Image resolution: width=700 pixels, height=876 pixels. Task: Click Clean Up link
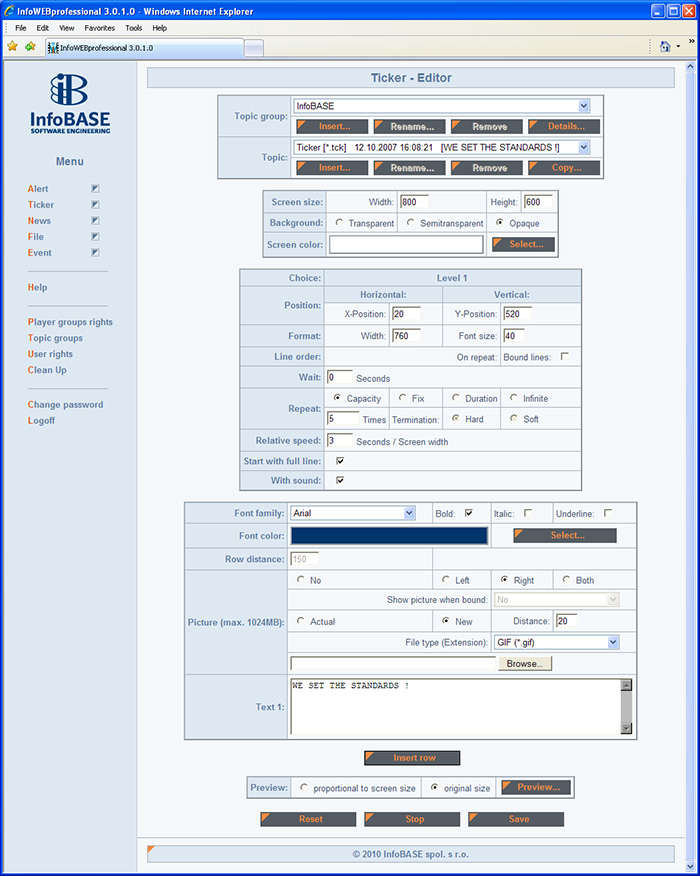[x=47, y=370]
